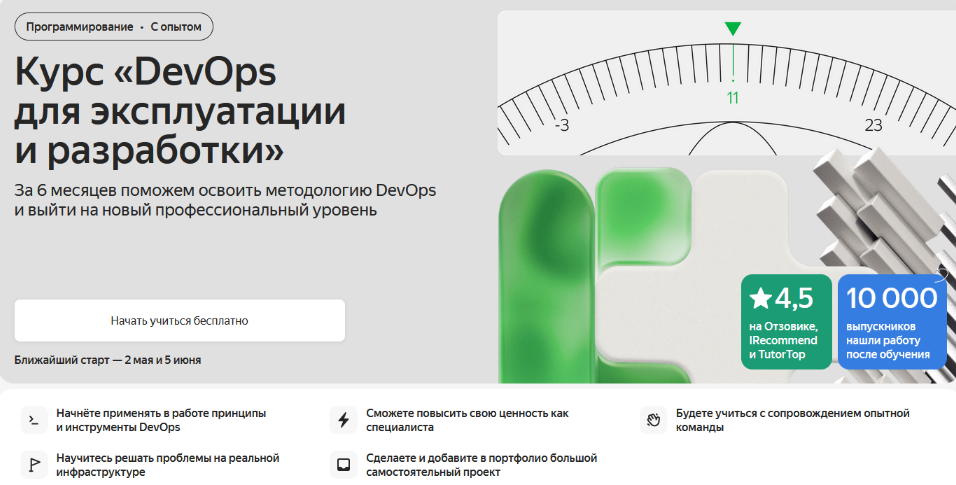Click the green number 11 on the dial
This screenshot has width=956, height=485.
(x=733, y=98)
